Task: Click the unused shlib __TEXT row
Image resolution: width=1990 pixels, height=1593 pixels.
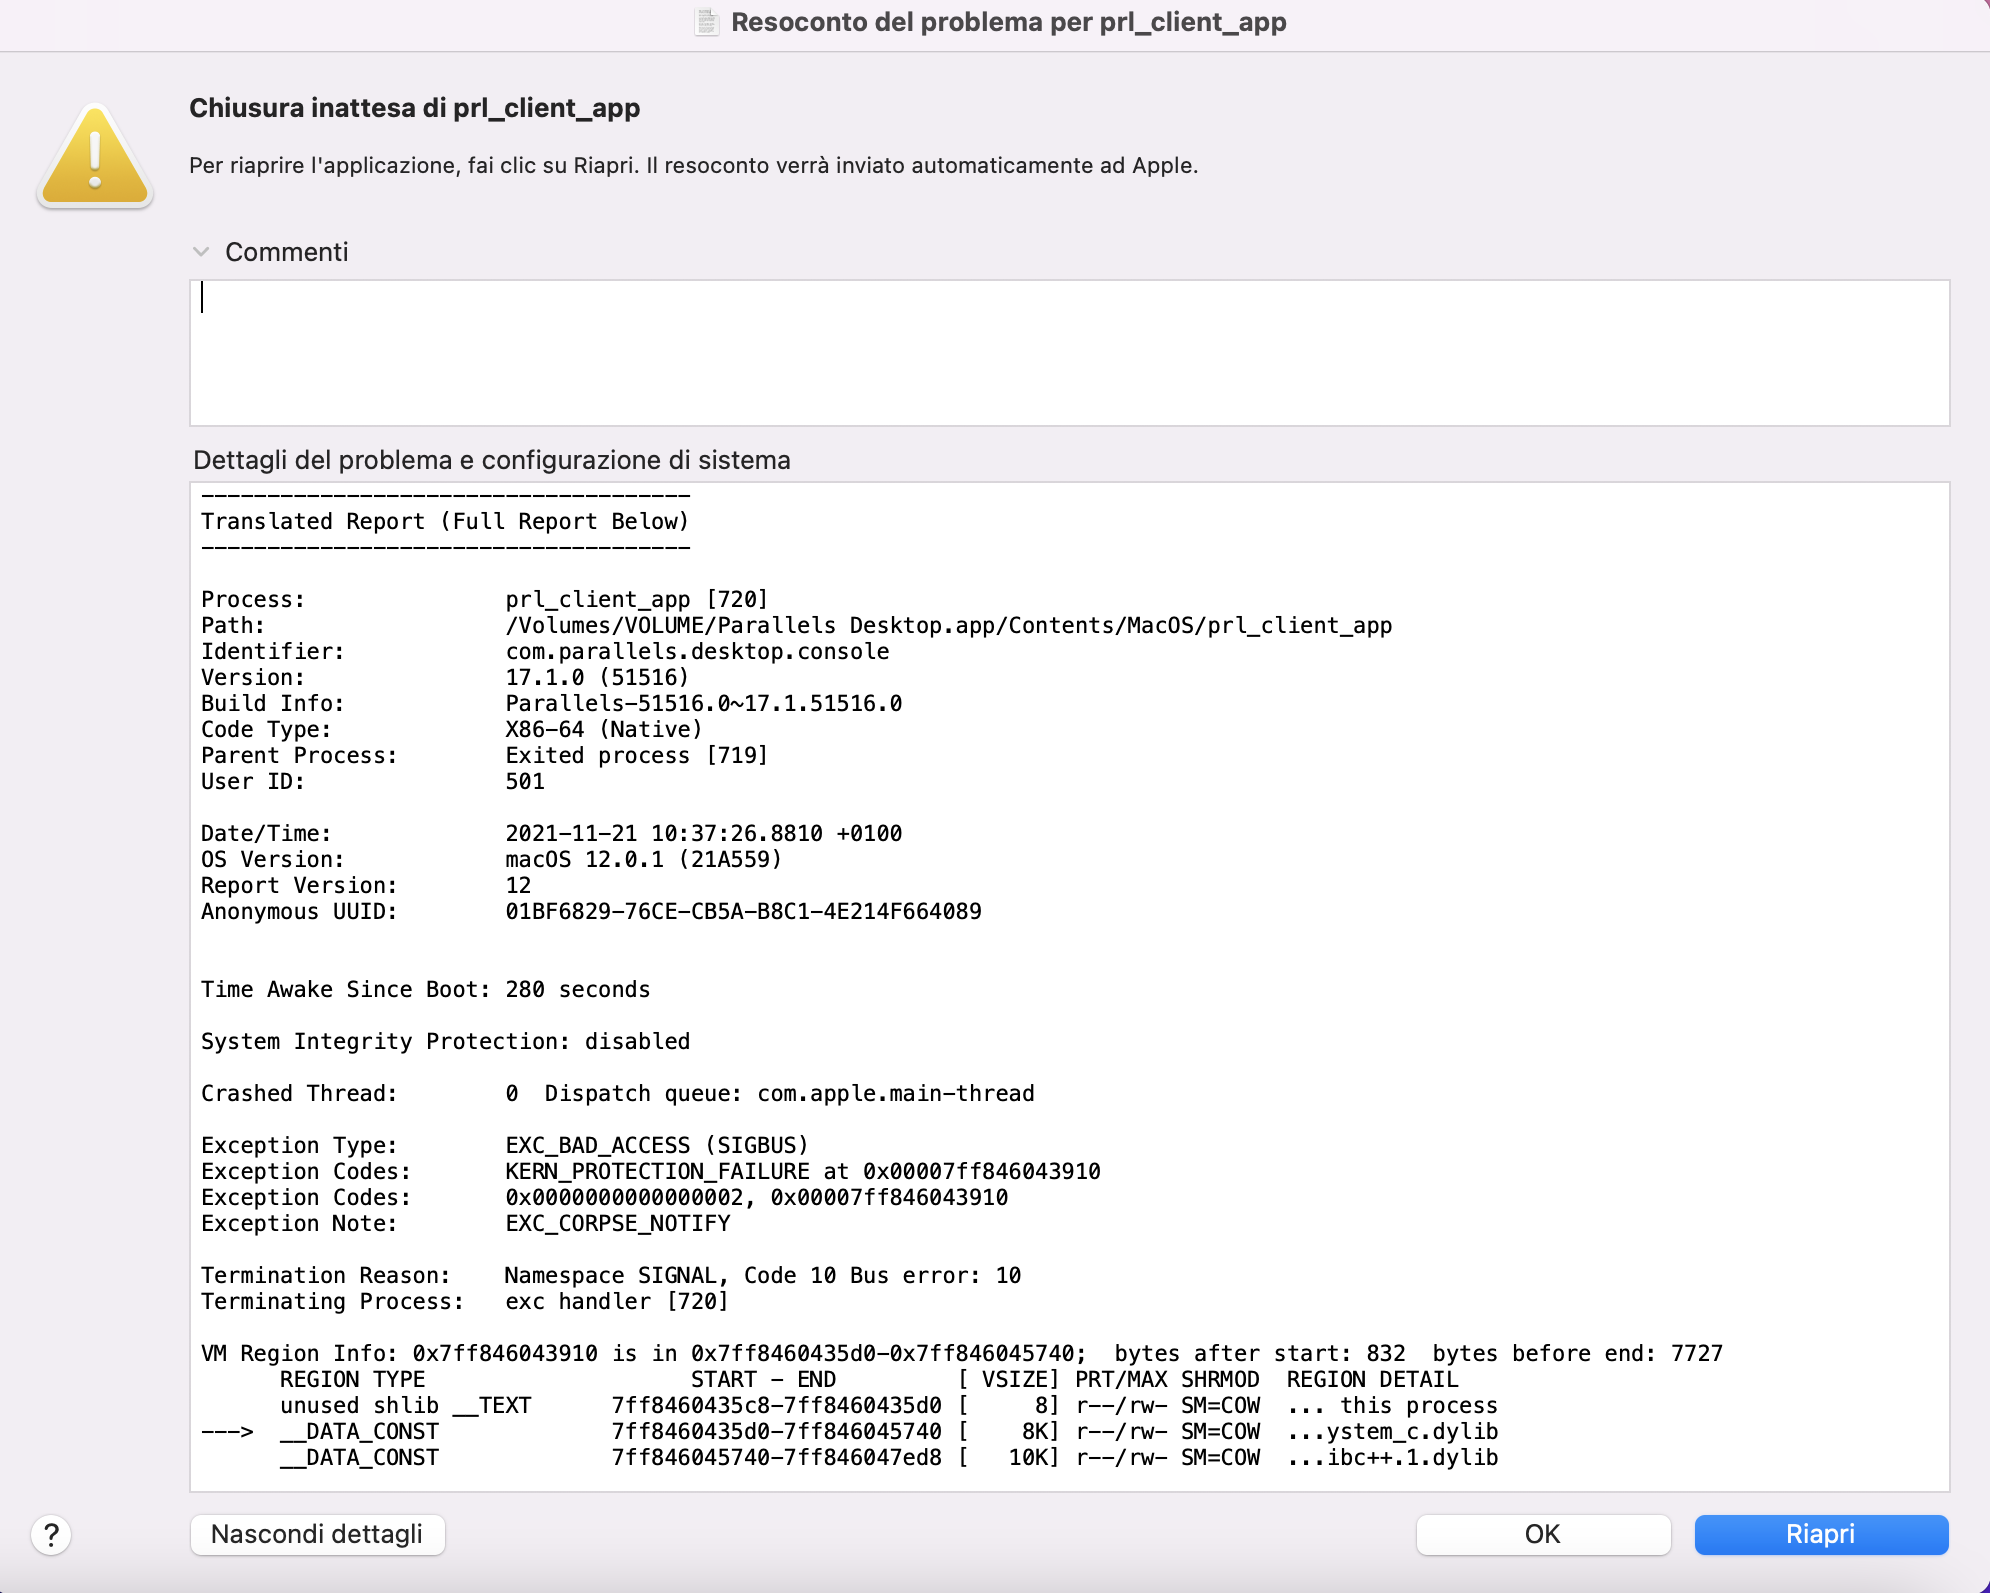Action: click(889, 1406)
